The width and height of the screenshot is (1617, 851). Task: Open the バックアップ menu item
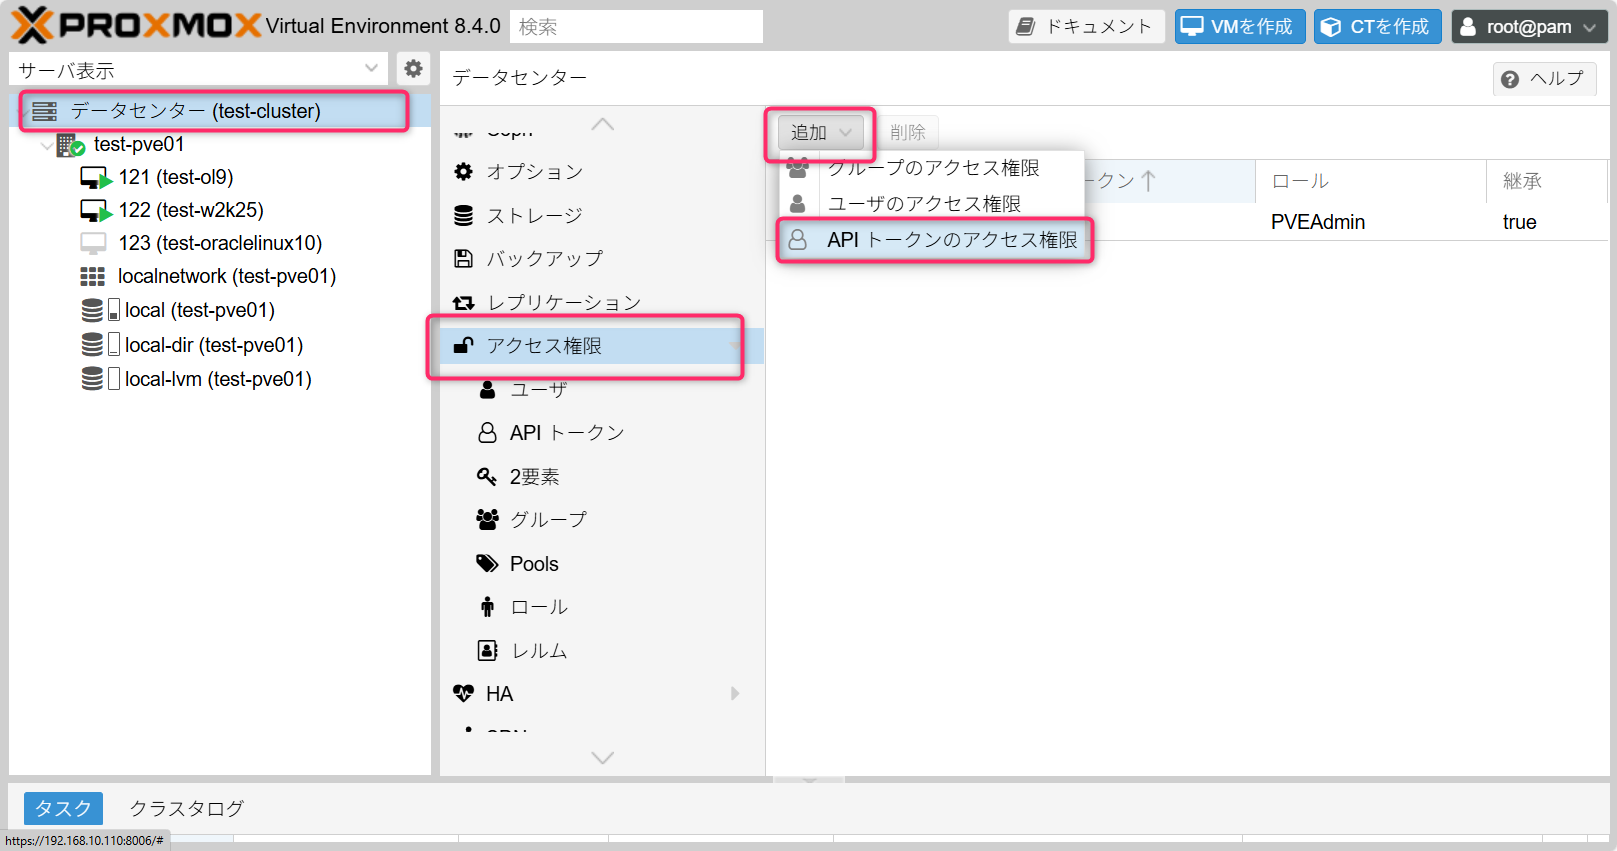[602, 258]
